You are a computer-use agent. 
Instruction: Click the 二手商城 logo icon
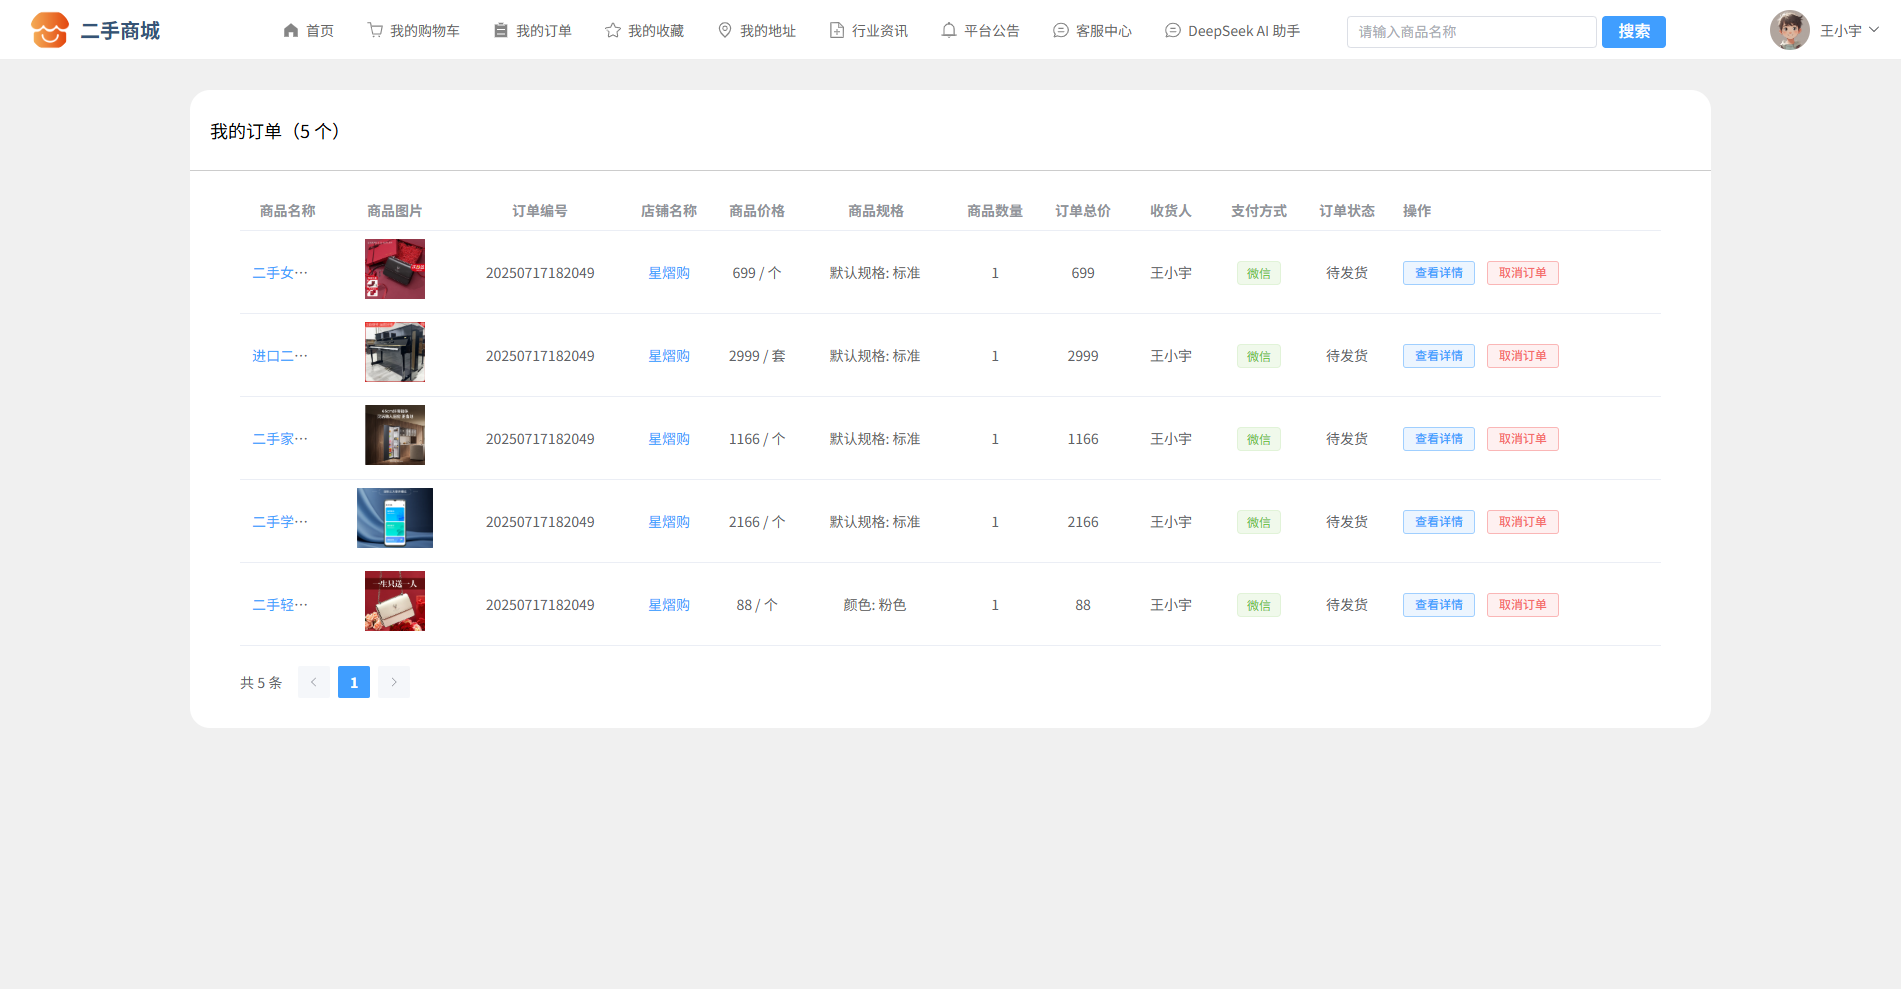coord(49,31)
